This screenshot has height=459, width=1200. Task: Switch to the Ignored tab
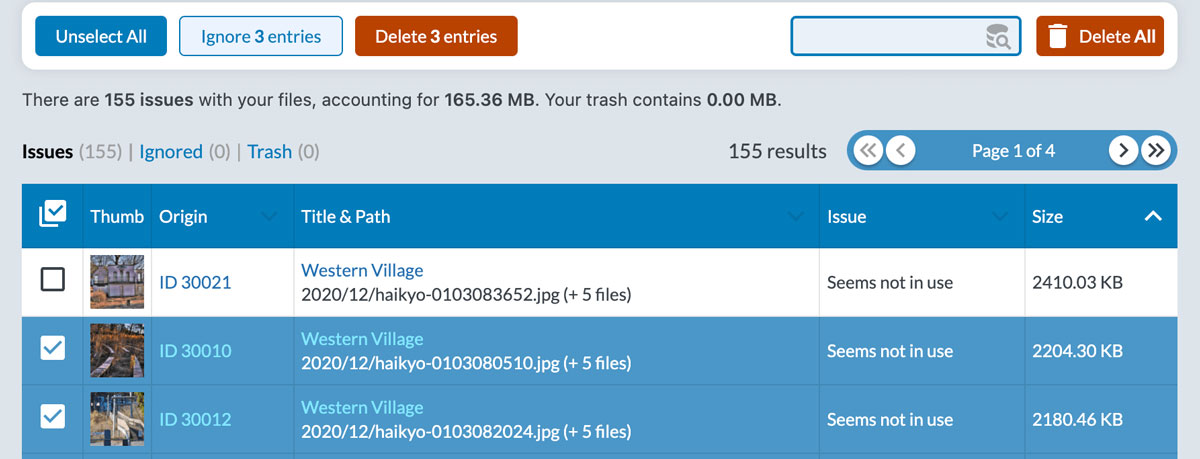171,152
